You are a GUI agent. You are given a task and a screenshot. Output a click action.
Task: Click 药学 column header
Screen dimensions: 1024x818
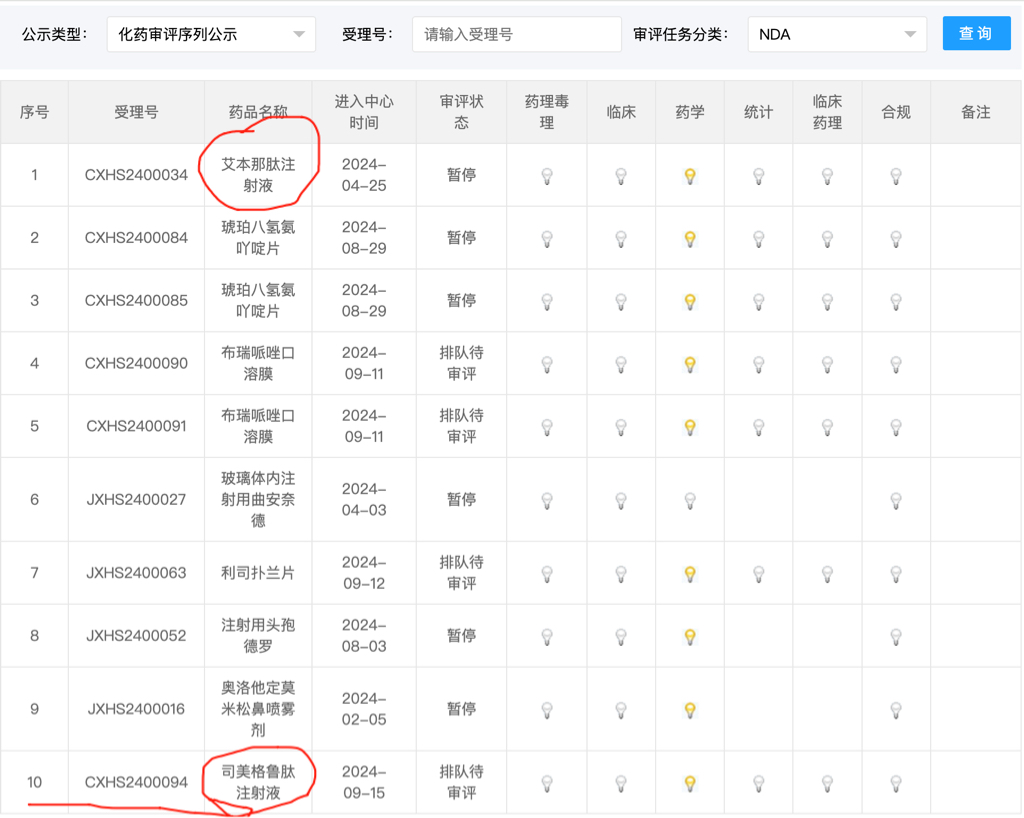pos(690,112)
